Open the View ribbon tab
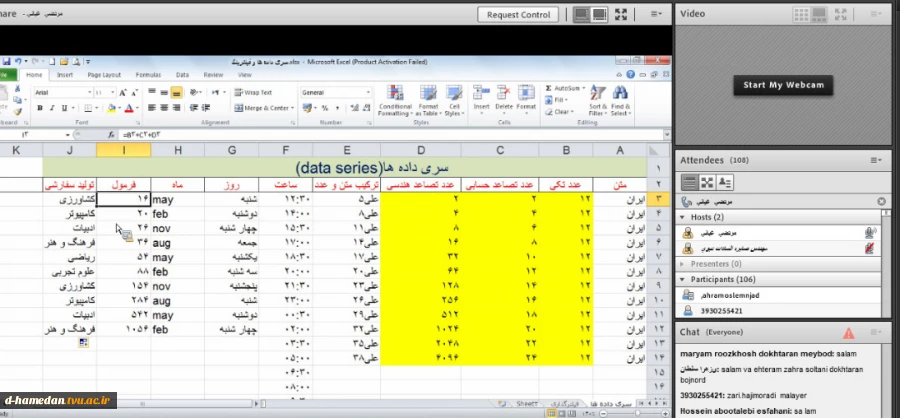Screen dimensions: 900x418 pos(245,75)
